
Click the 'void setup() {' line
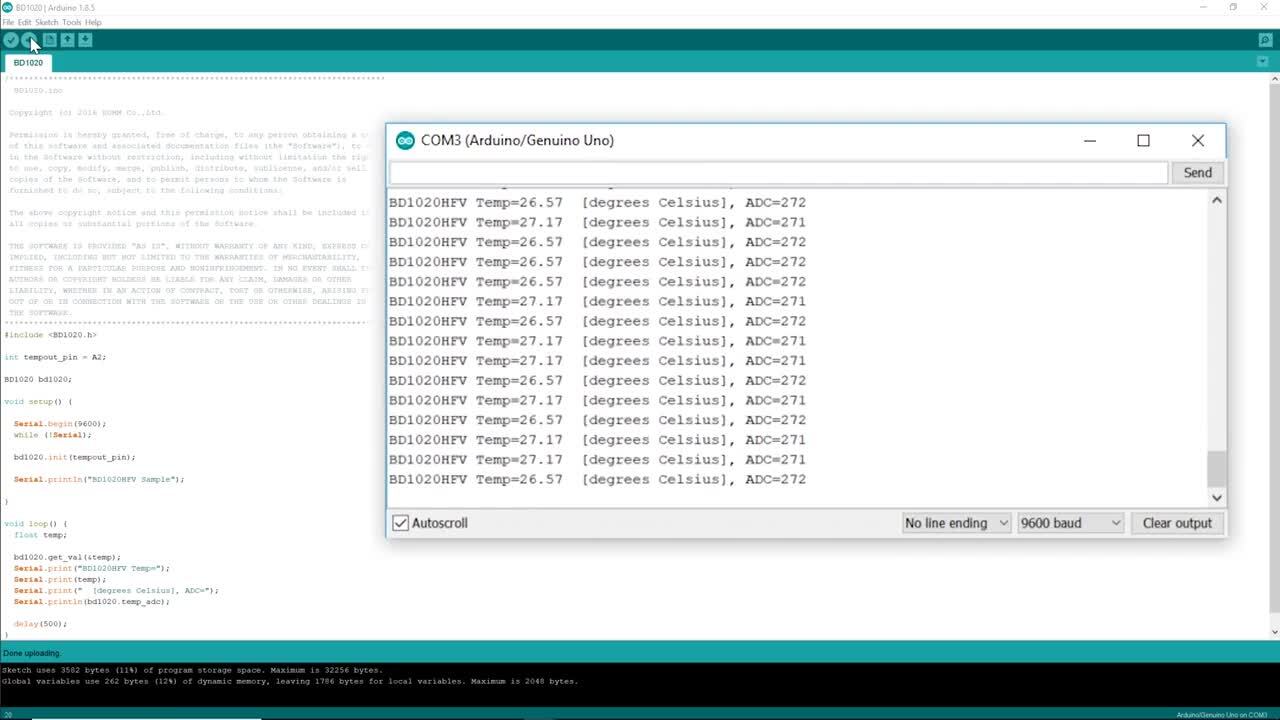point(38,401)
